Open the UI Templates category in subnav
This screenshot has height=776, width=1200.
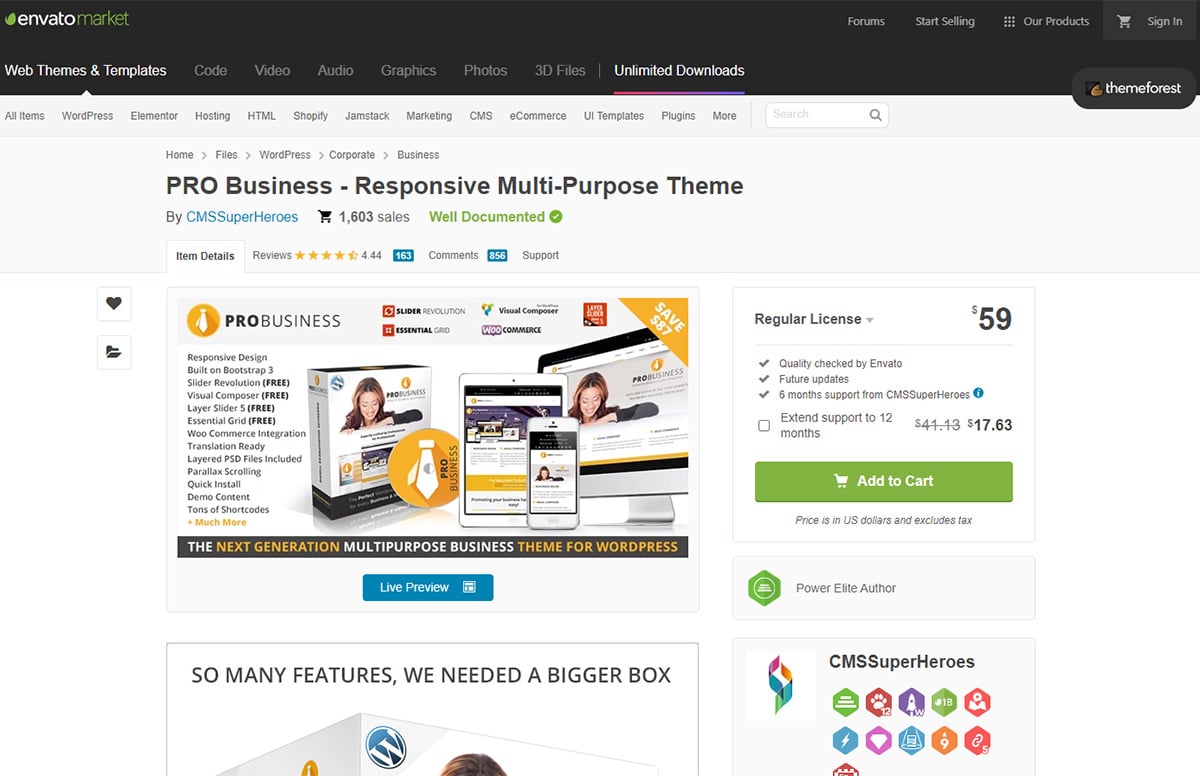coord(614,116)
